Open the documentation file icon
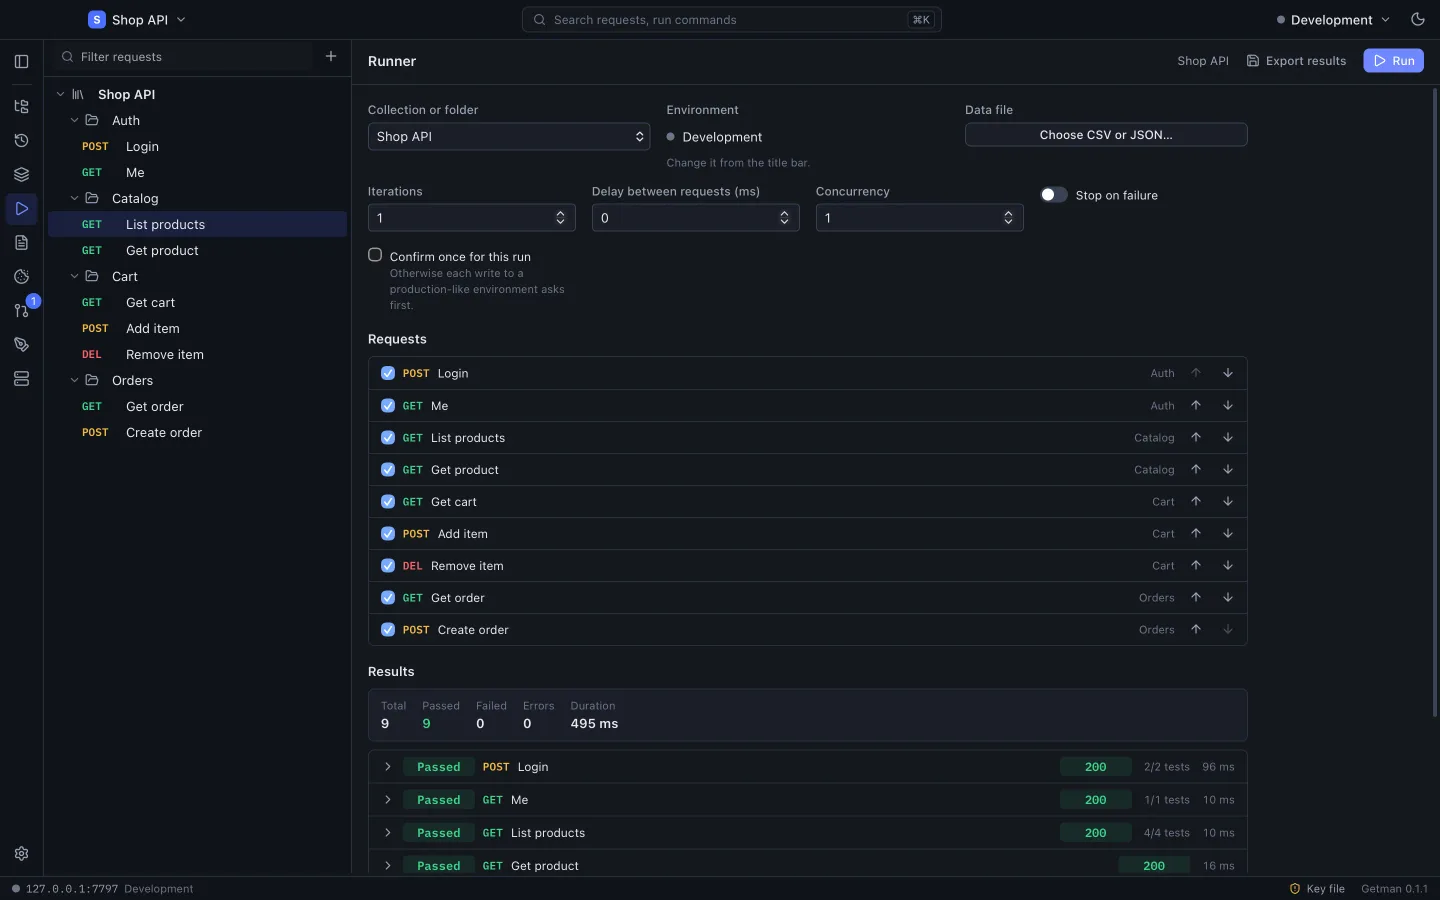The height and width of the screenshot is (900, 1440). (x=21, y=242)
